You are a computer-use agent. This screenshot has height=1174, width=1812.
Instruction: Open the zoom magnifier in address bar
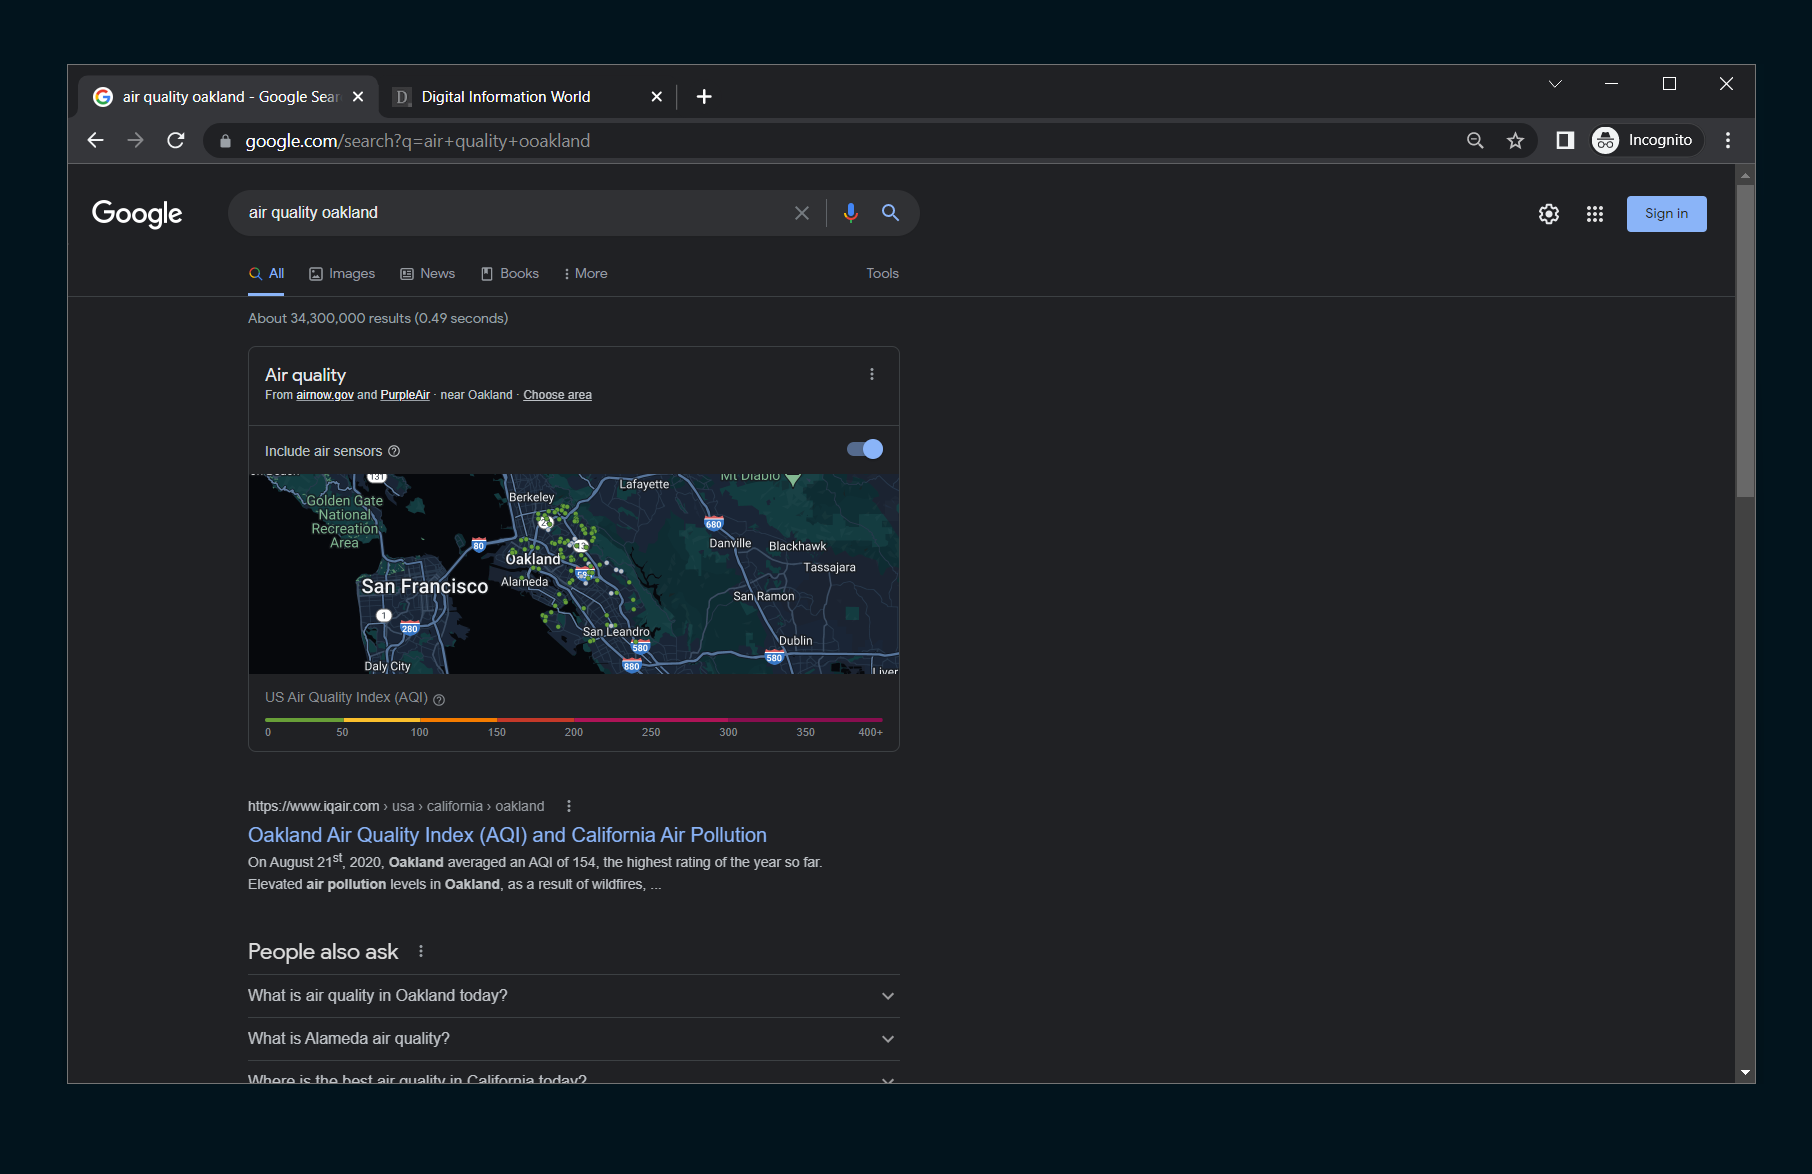1475,141
